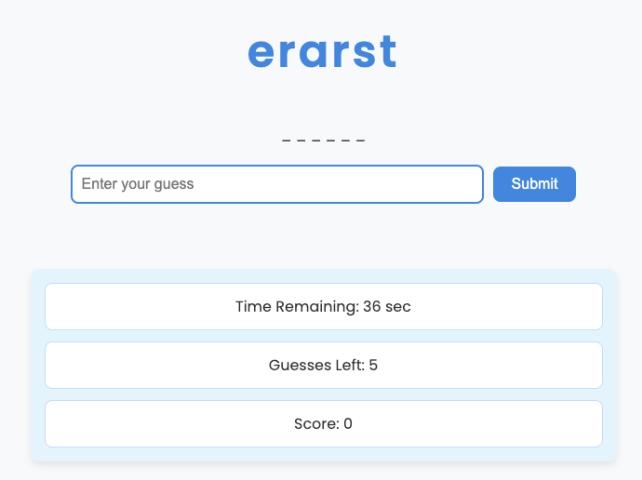
Task: Click the guesses left count "5"
Action: pos(373,365)
